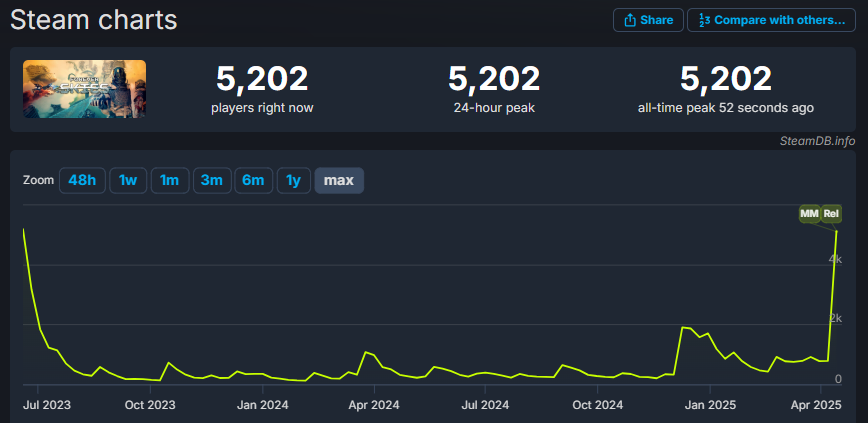Open Compare with others
This screenshot has height=423, width=868.
point(771,20)
